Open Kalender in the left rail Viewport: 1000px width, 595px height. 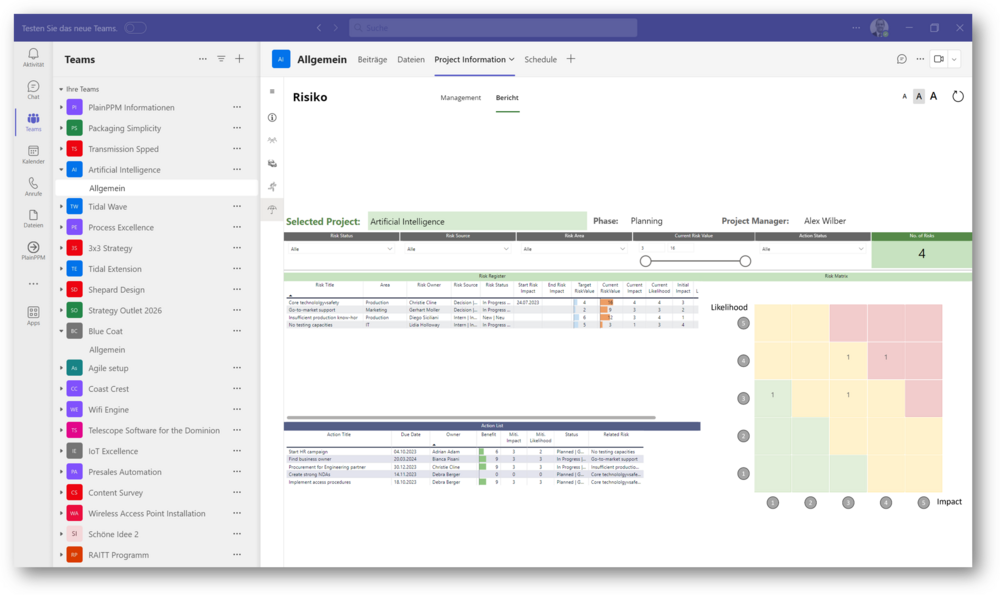33,153
